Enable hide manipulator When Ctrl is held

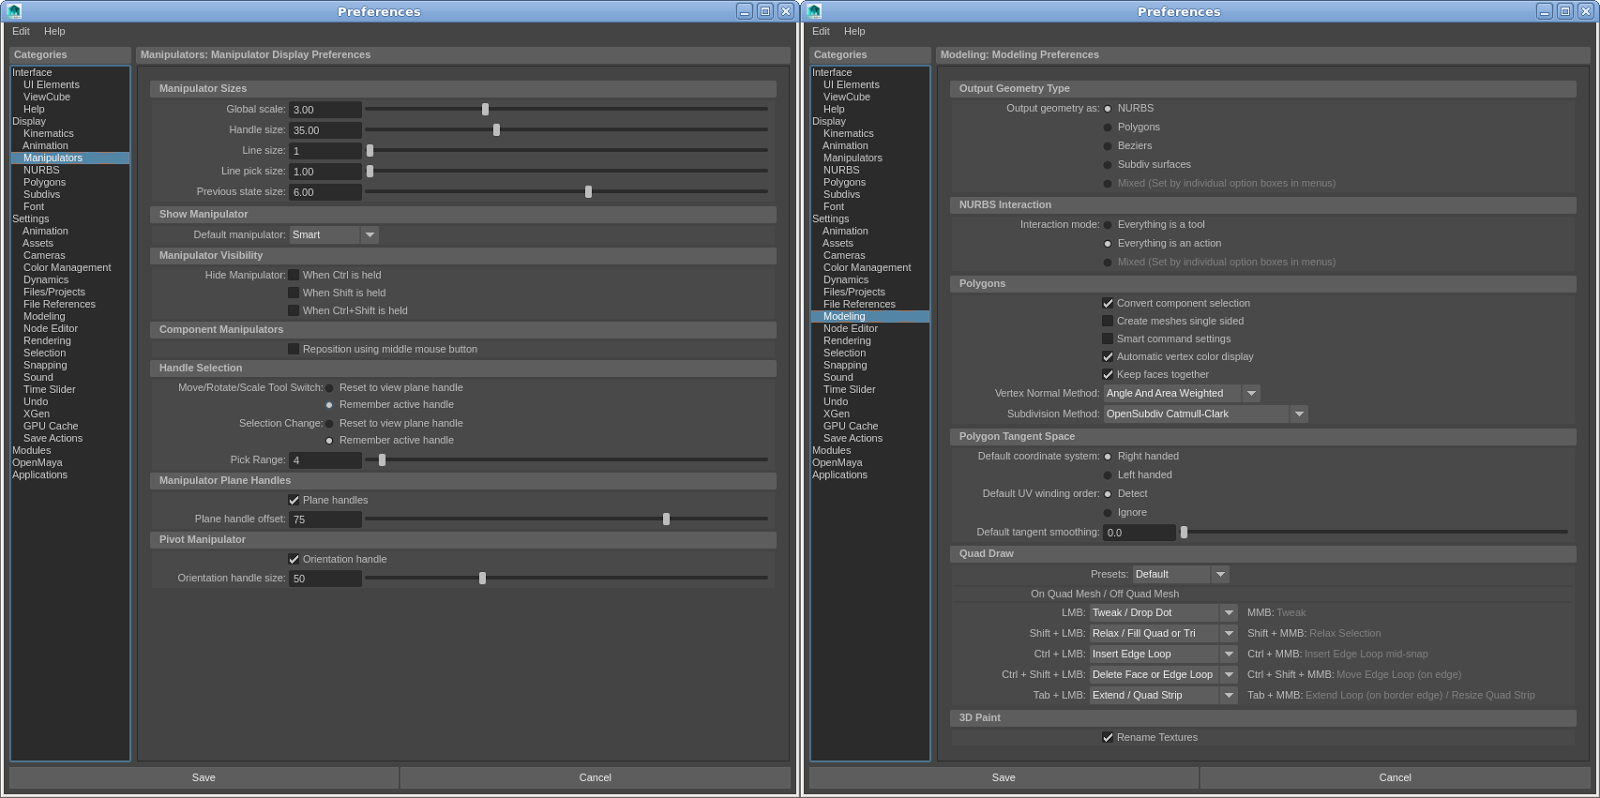(x=294, y=275)
